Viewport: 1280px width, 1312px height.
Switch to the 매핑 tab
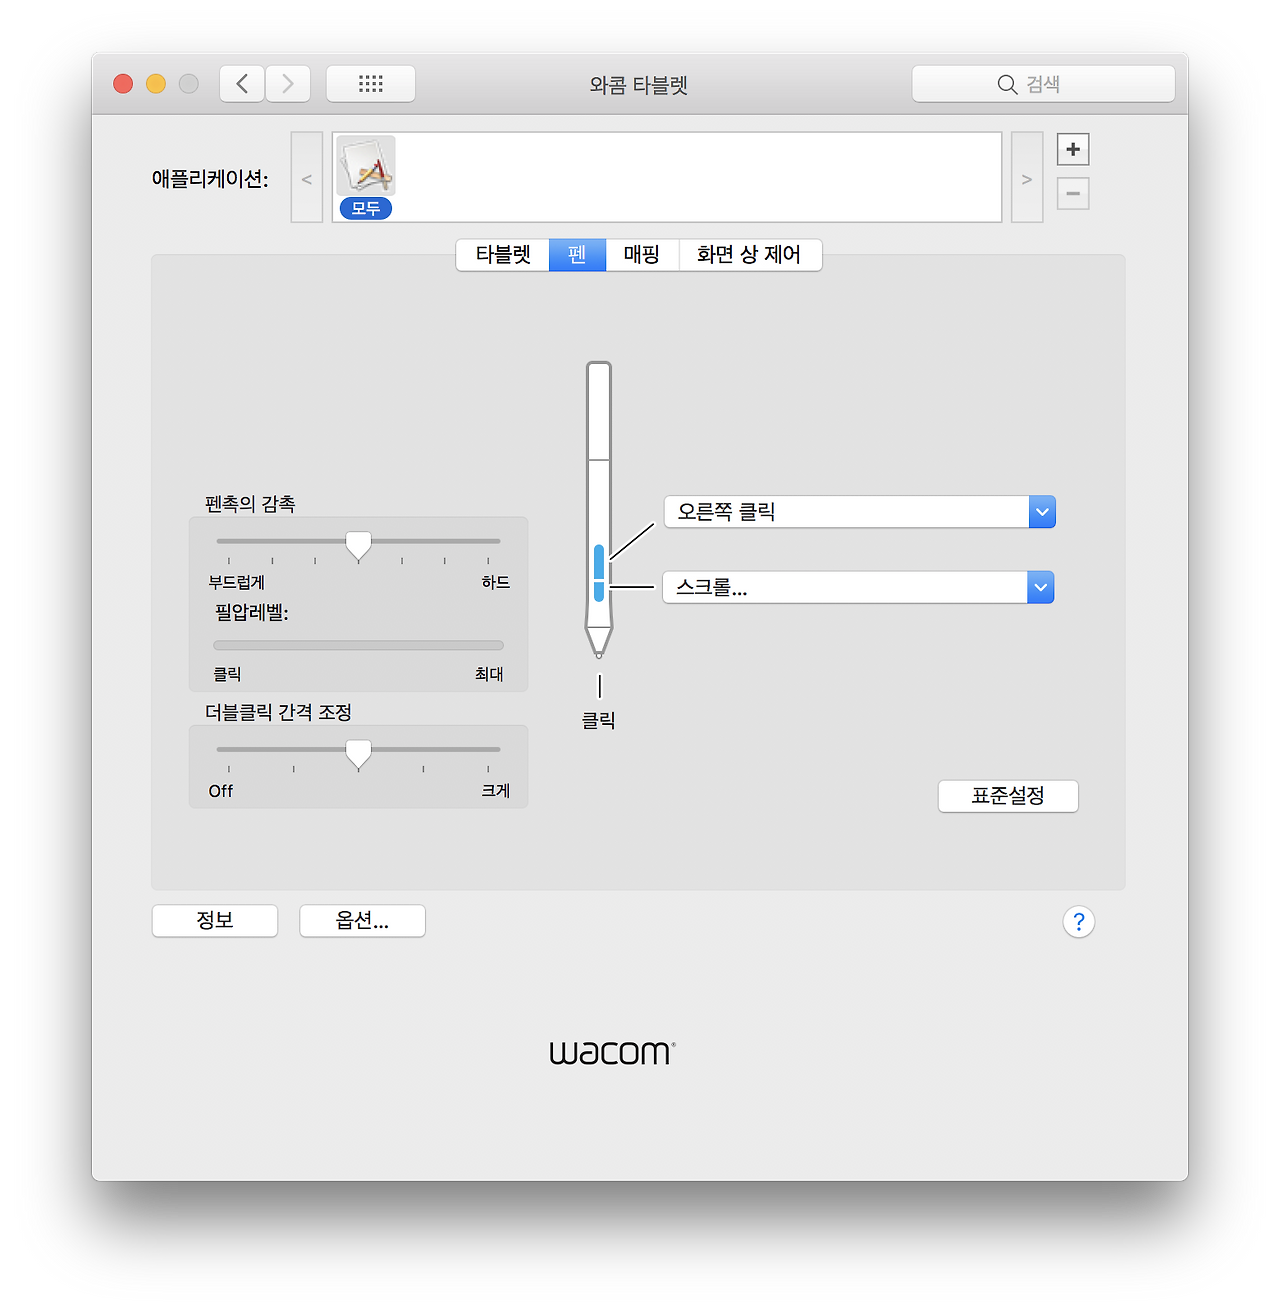pyautogui.click(x=642, y=255)
